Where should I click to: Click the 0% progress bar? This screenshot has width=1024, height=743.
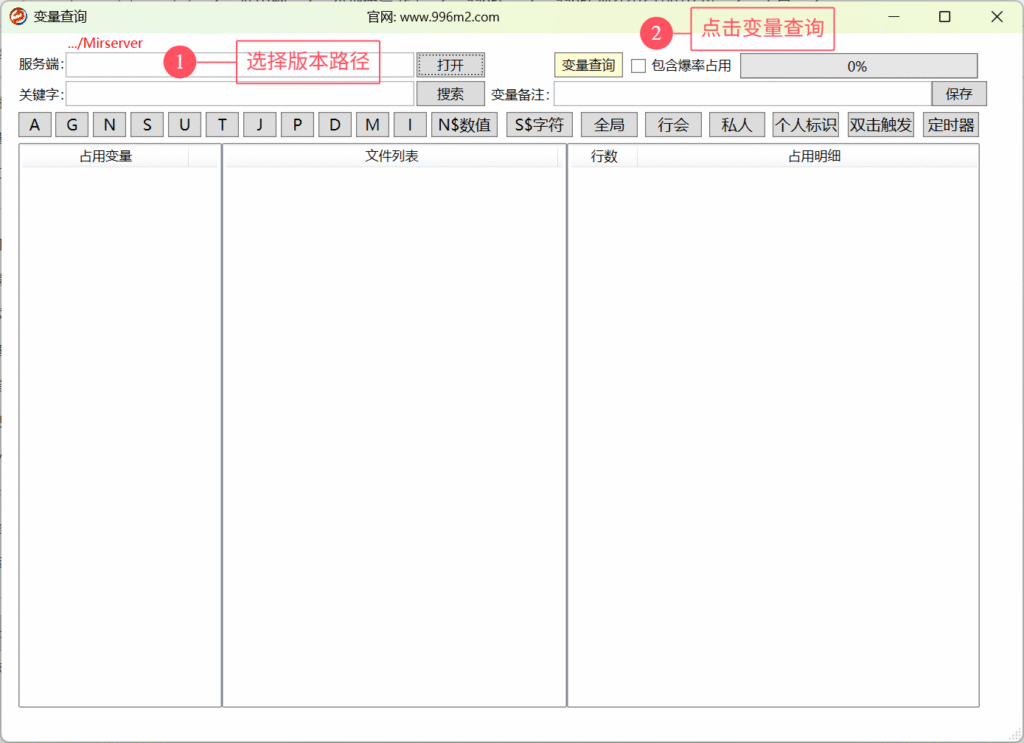pyautogui.click(x=858, y=66)
